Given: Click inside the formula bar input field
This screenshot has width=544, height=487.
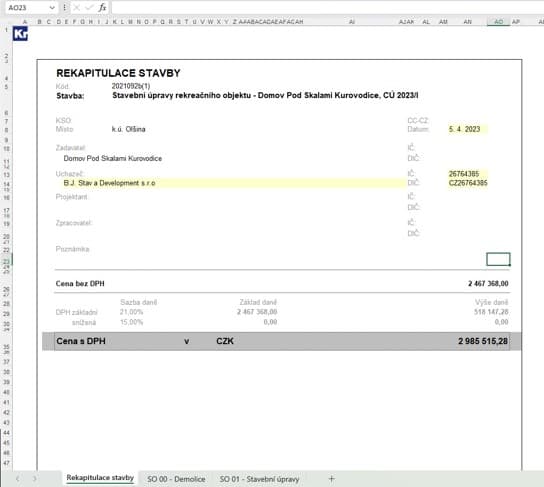Looking at the screenshot, I should [326, 7].
